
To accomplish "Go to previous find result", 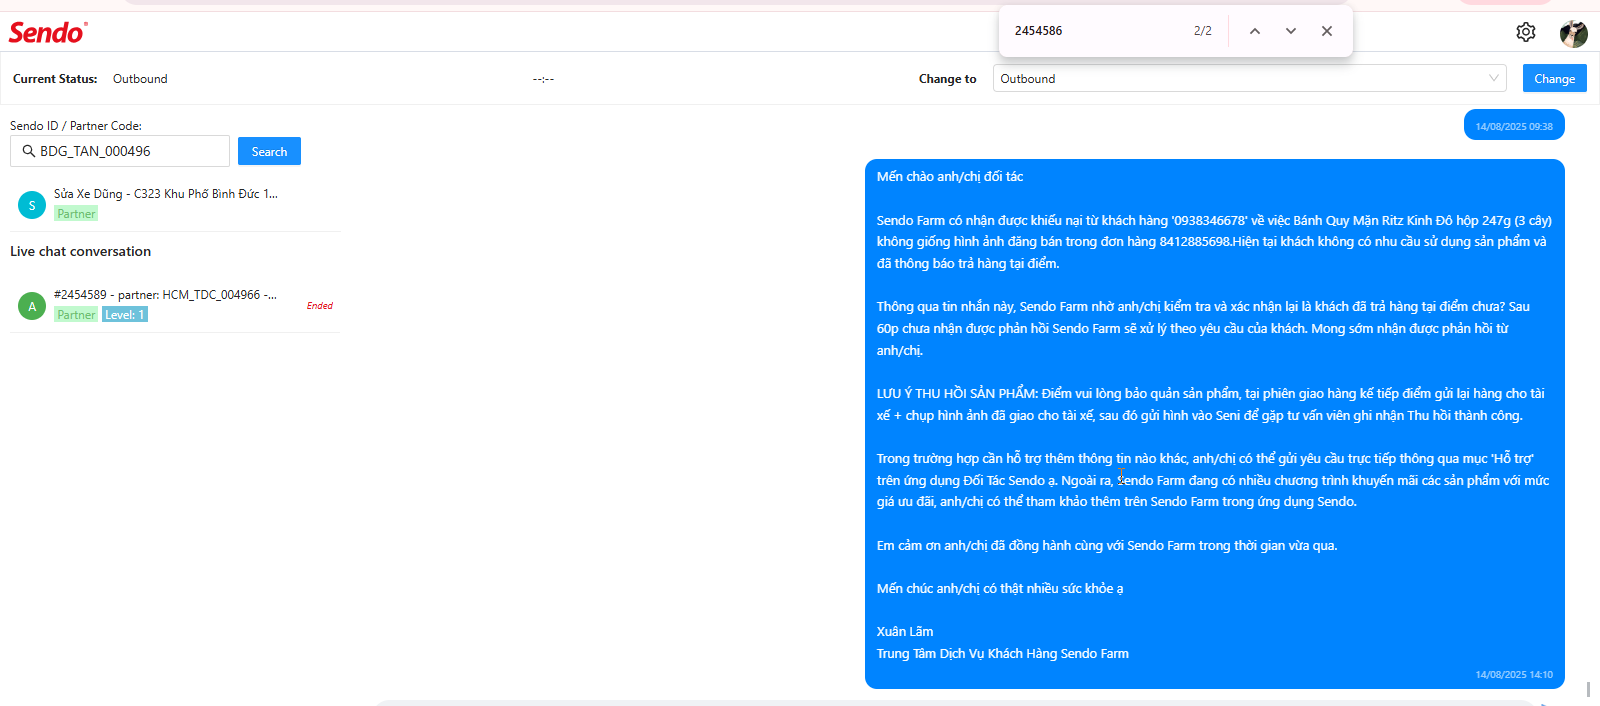I will point(1255,31).
